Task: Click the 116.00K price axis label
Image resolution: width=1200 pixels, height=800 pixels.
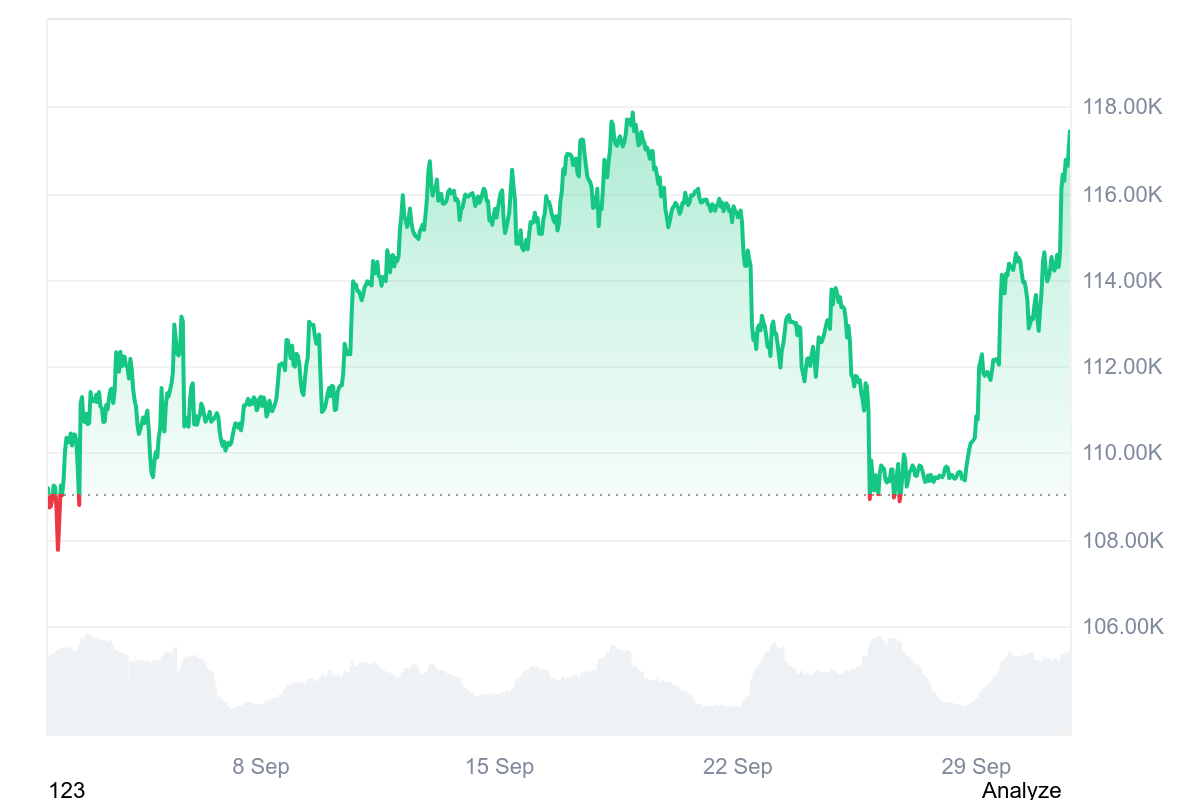Action: pos(1122,194)
